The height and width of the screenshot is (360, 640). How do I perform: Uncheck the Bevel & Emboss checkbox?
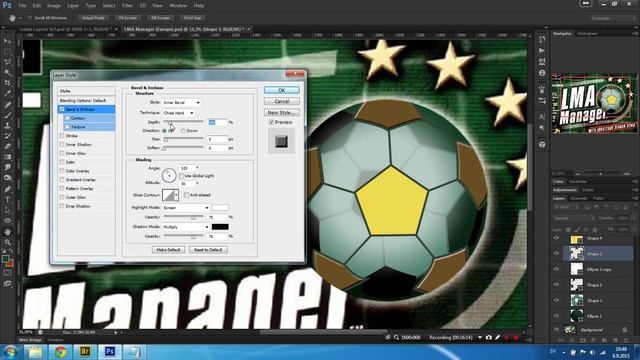coord(62,109)
